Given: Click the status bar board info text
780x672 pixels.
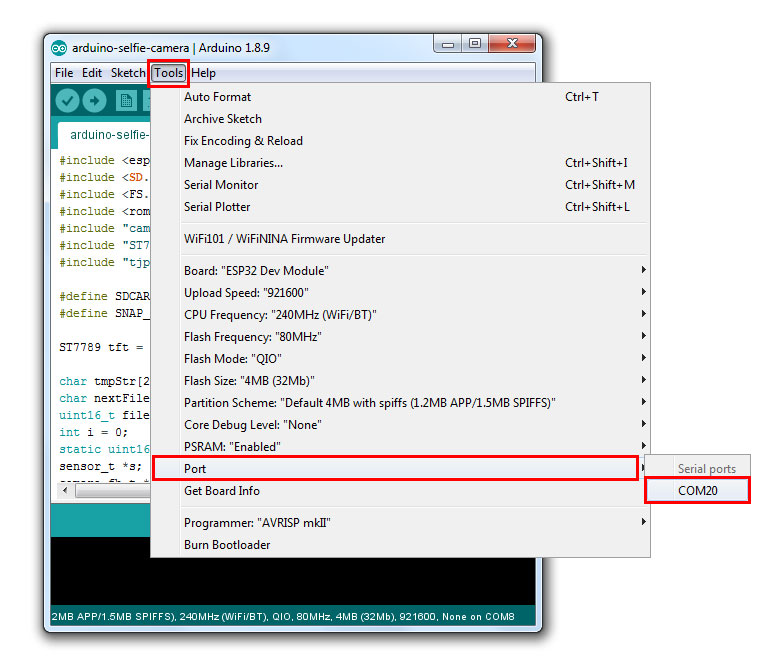Looking at the screenshot, I should tap(283, 617).
